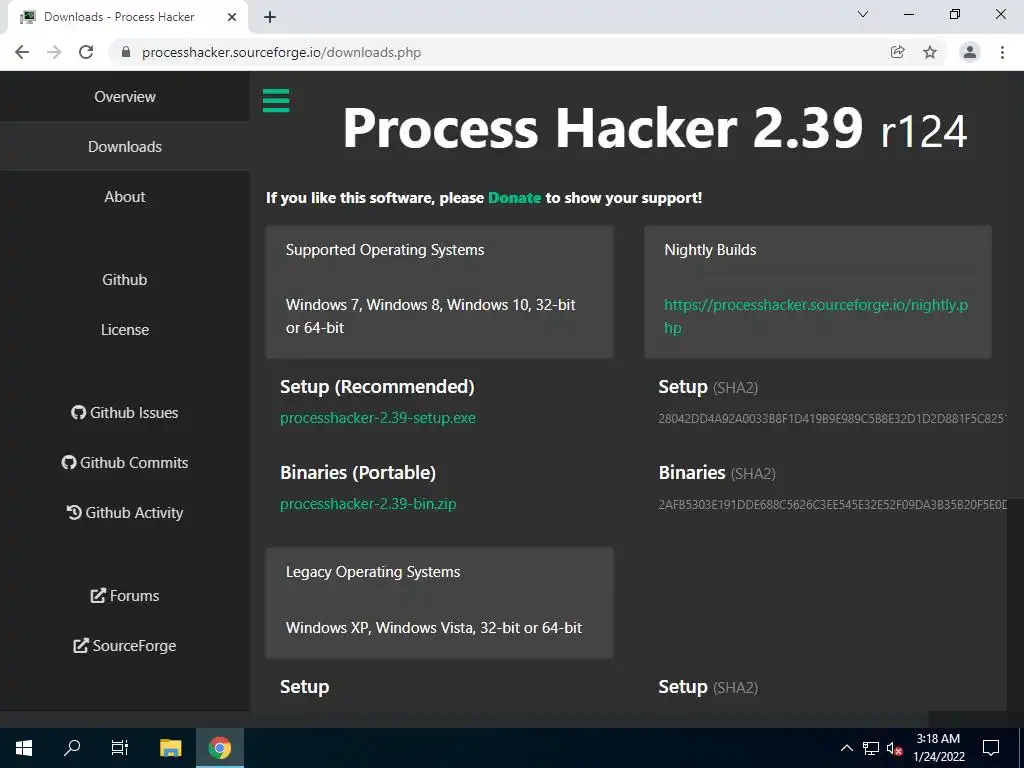This screenshot has width=1024, height=768.
Task: Click the green Donate link
Action: [515, 198]
